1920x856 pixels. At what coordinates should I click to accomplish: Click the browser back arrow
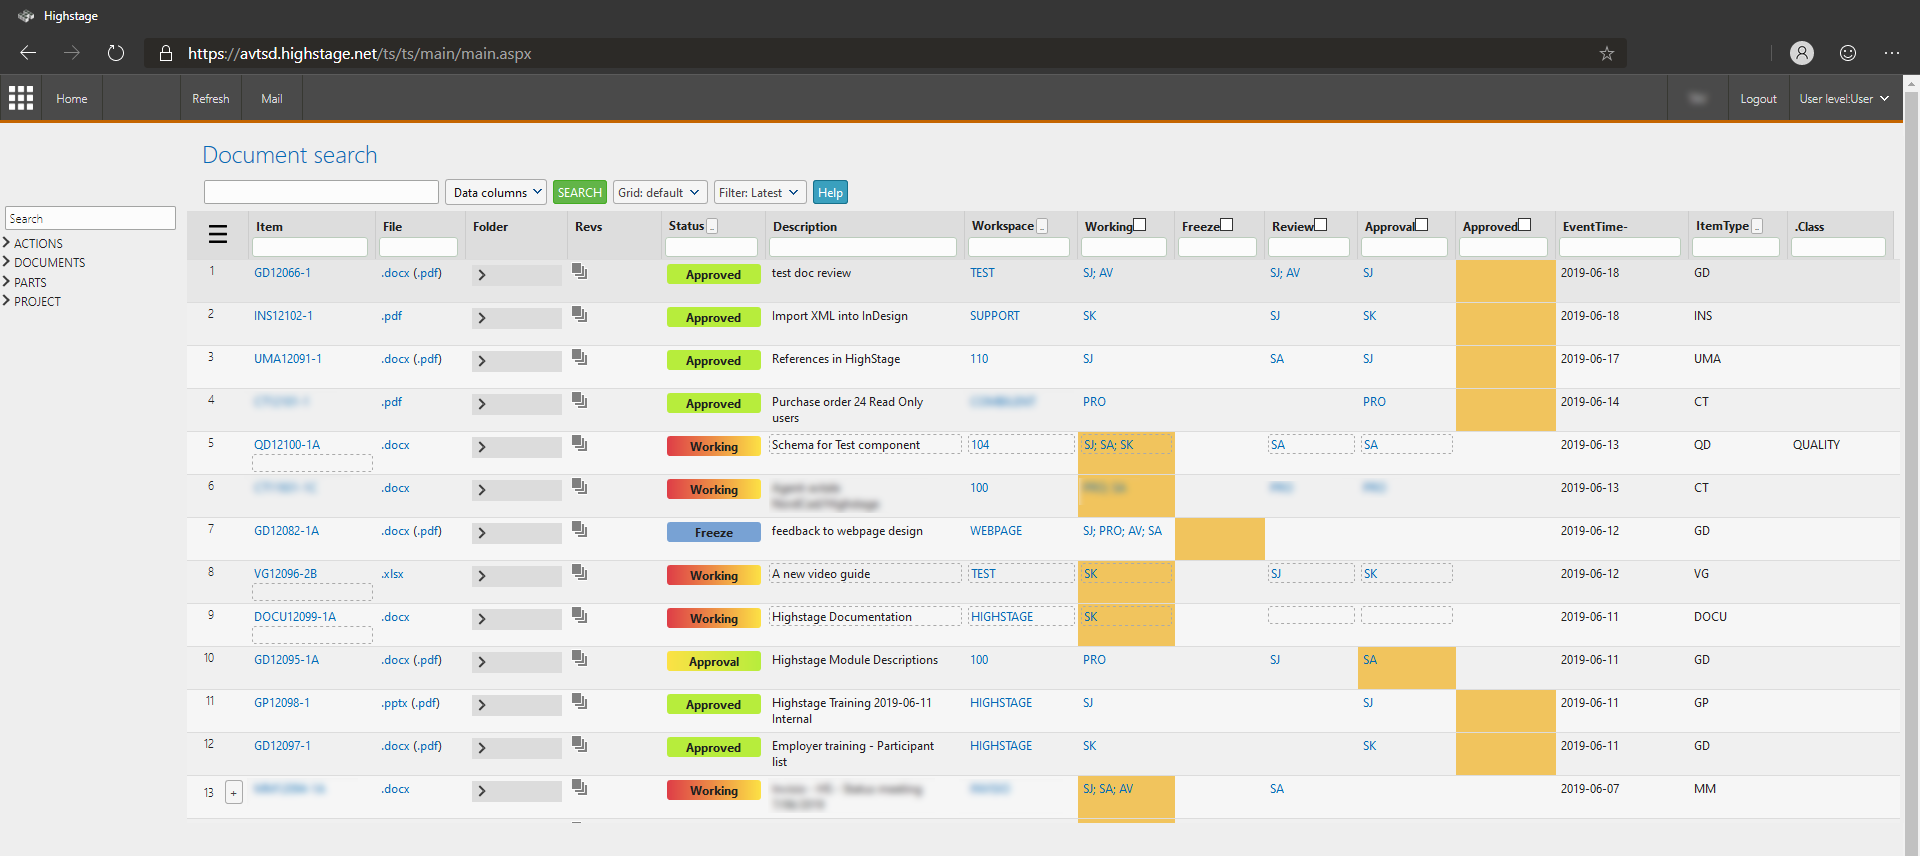pos(28,53)
